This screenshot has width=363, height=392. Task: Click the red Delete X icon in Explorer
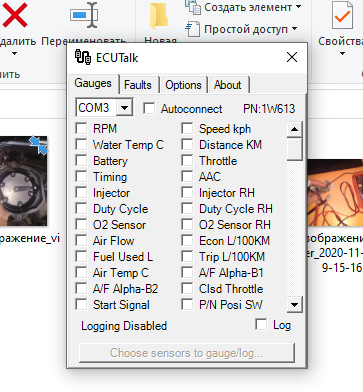coord(15,15)
